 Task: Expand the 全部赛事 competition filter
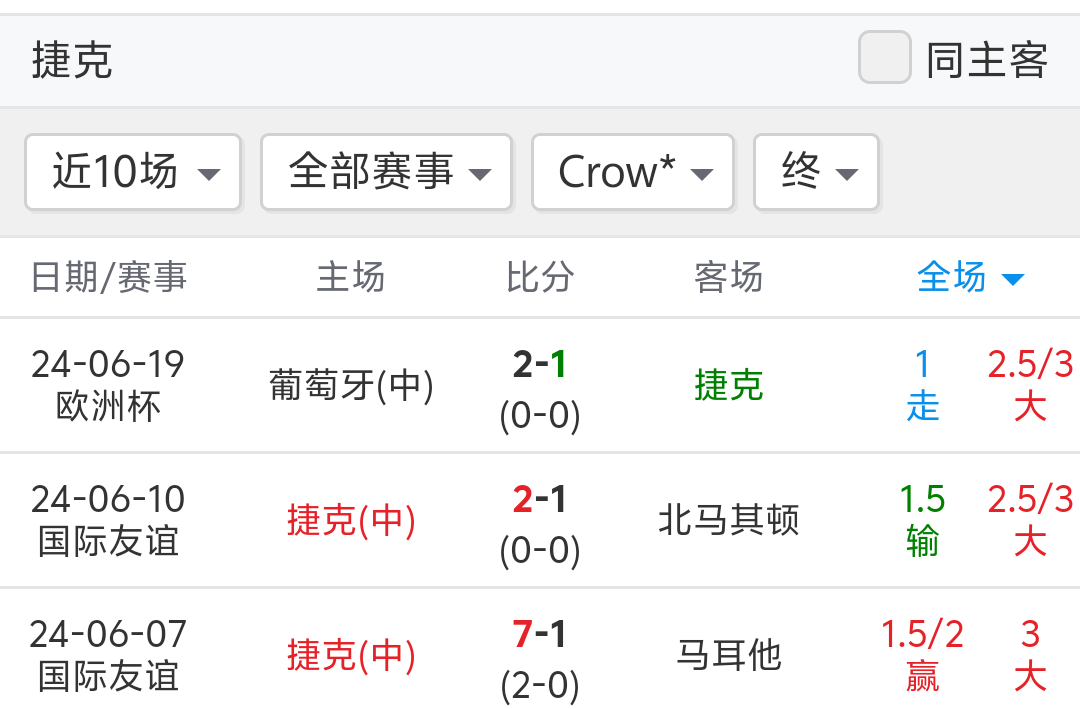tap(387, 172)
